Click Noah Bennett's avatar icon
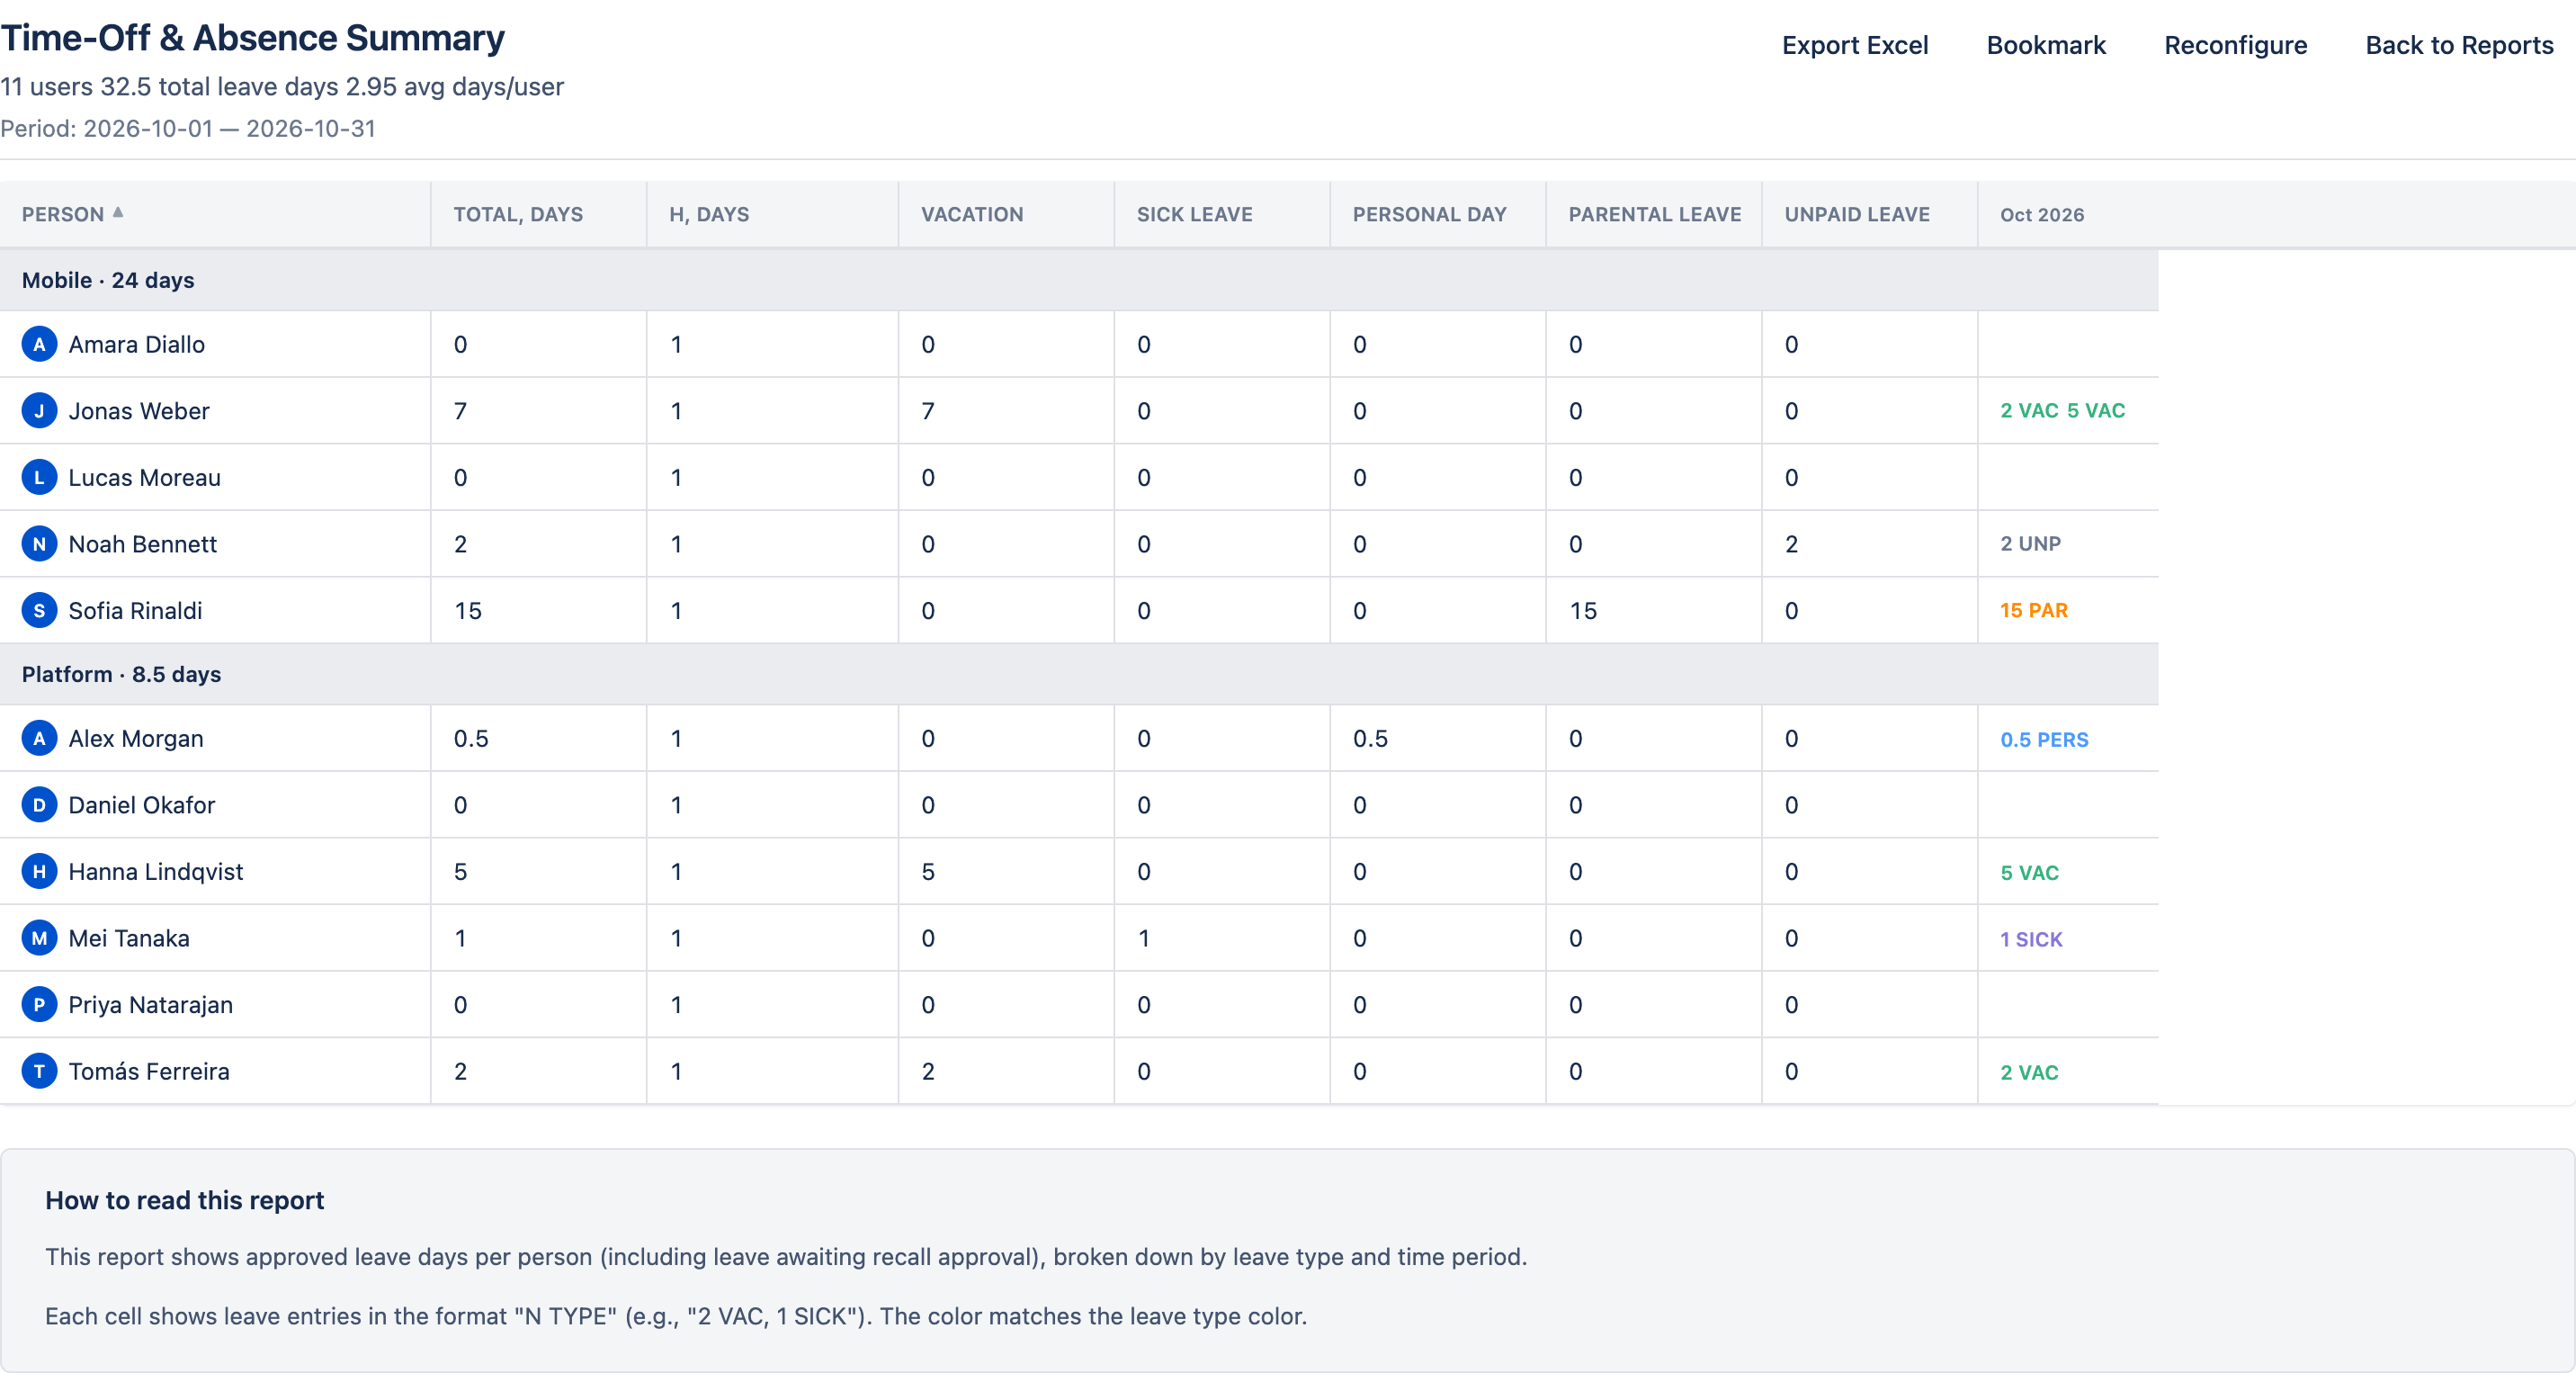Viewport: 2576px width, 1373px height. [39, 544]
